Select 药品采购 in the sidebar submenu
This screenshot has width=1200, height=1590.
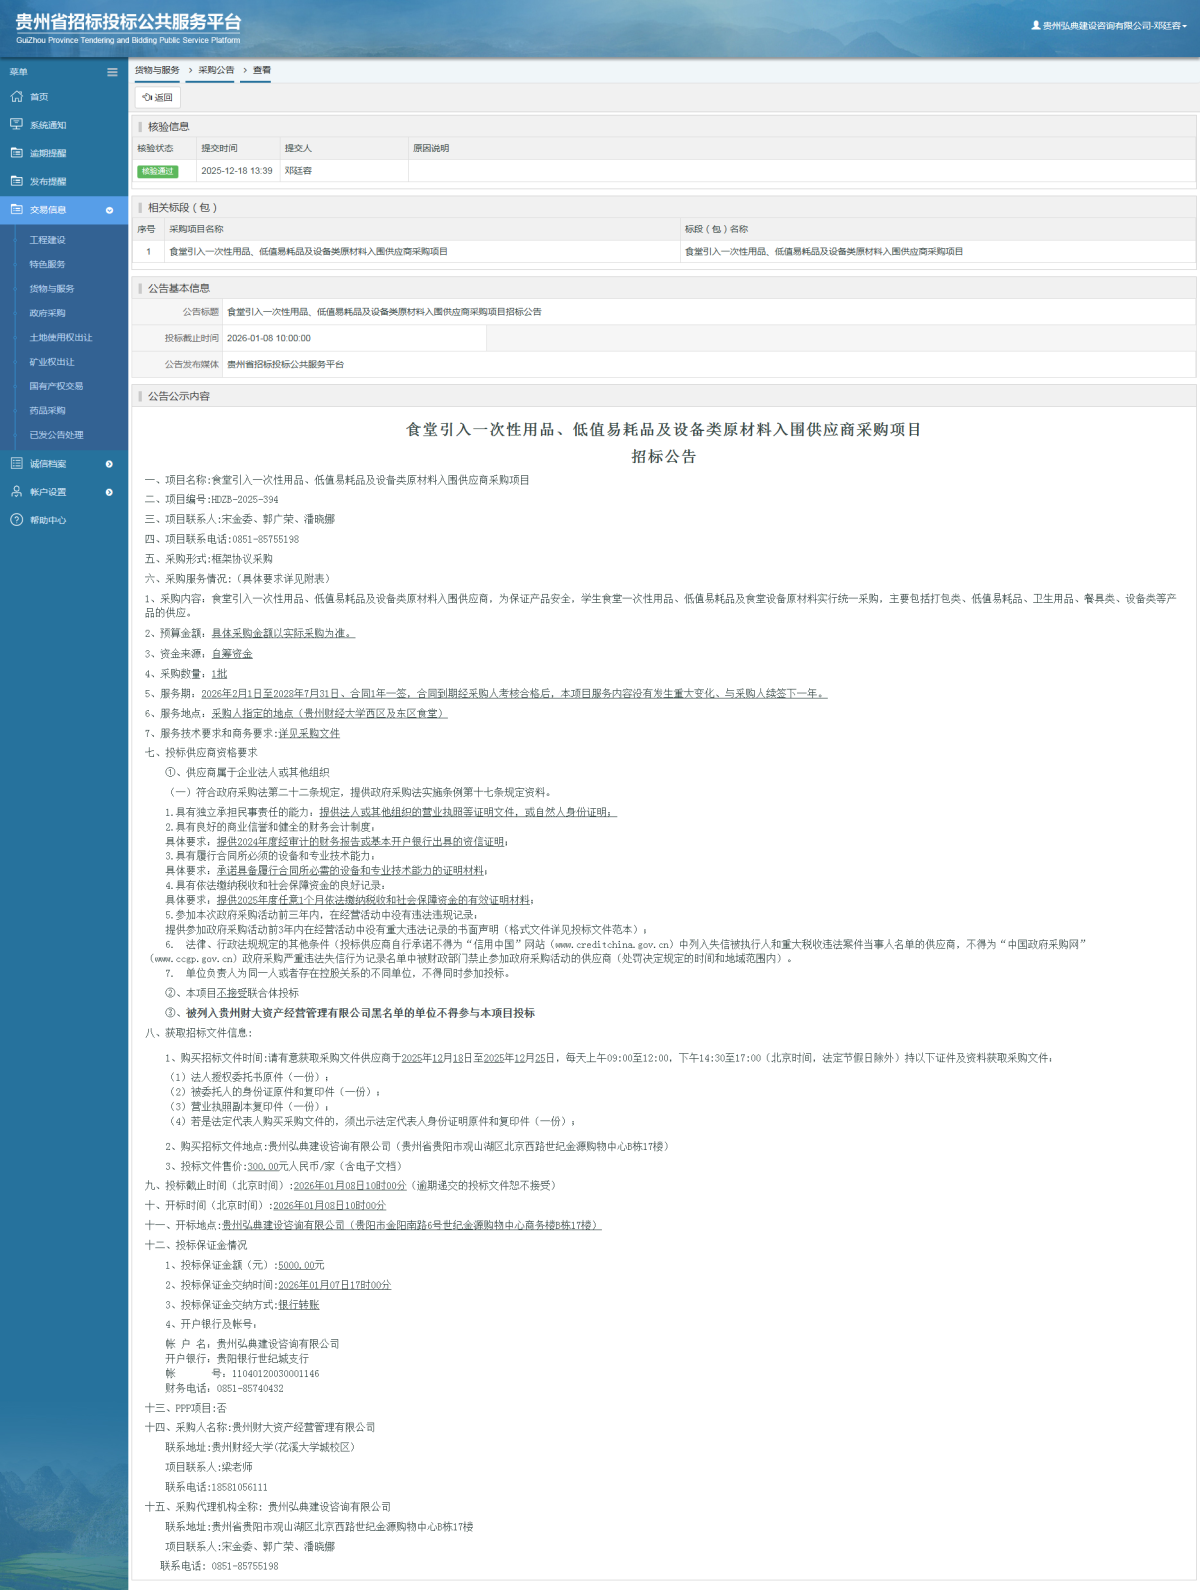coord(47,410)
